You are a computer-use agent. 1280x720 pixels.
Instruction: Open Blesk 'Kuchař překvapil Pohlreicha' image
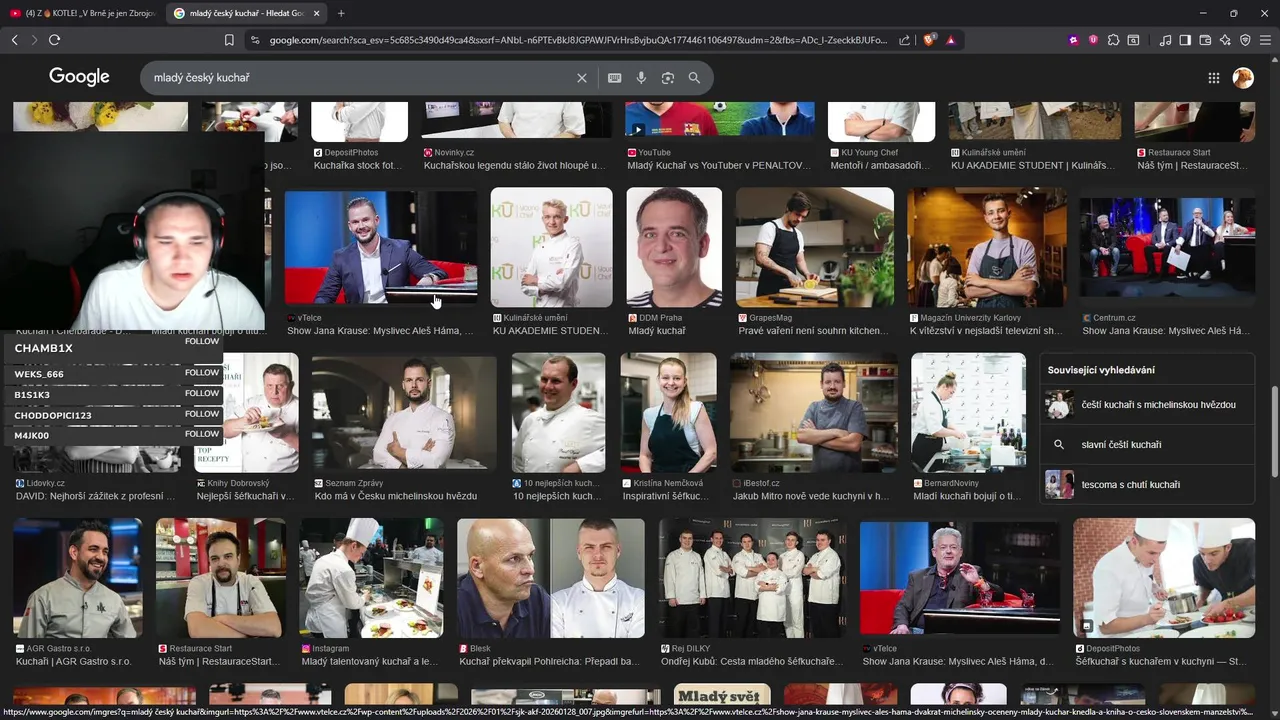(x=551, y=577)
